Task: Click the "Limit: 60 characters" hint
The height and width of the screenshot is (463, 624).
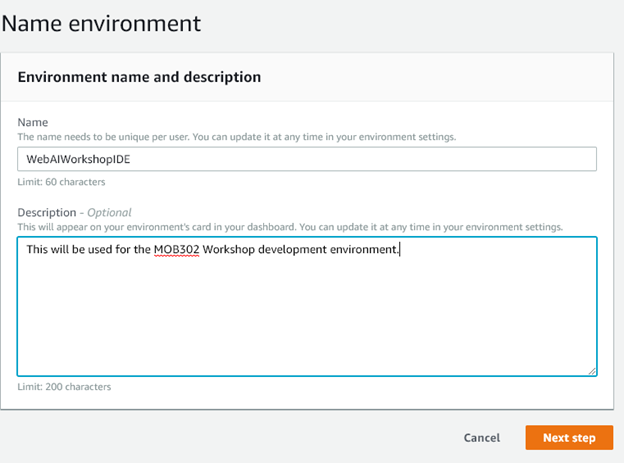Action: [61, 182]
